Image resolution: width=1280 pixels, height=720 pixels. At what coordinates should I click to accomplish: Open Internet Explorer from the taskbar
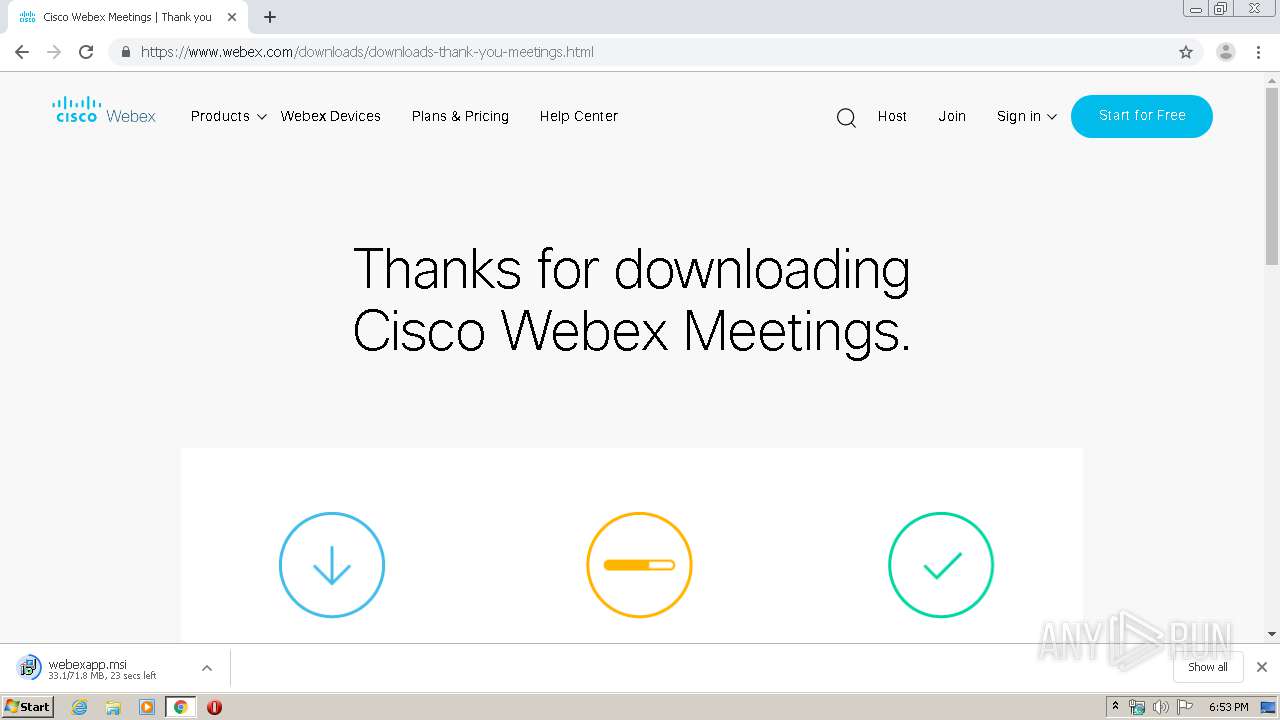click(x=80, y=707)
